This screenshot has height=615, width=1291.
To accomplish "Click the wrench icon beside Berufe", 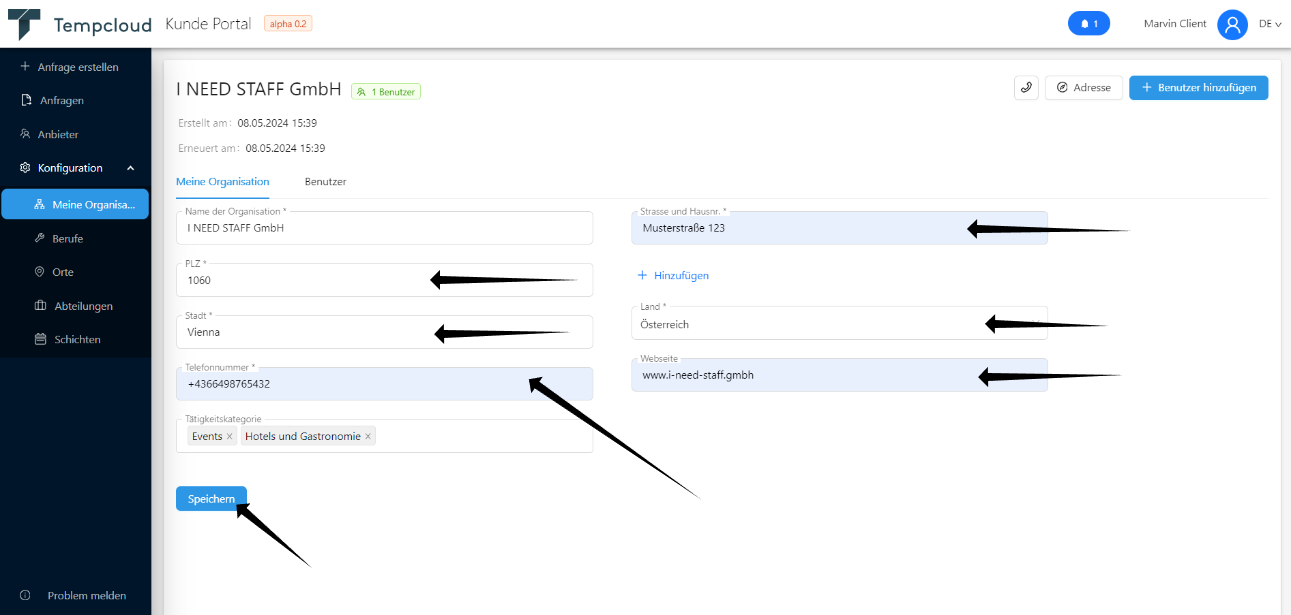I will click(x=40, y=239).
